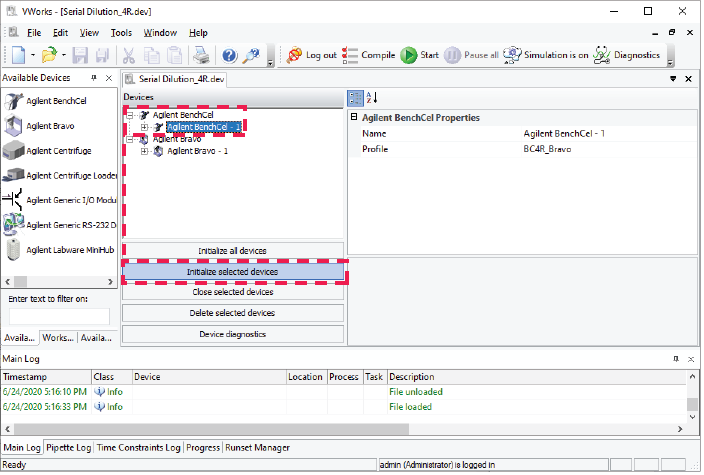This screenshot has height=475, width=704.
Task: Switch to the Time Constraints Log tab
Action: (x=138, y=448)
